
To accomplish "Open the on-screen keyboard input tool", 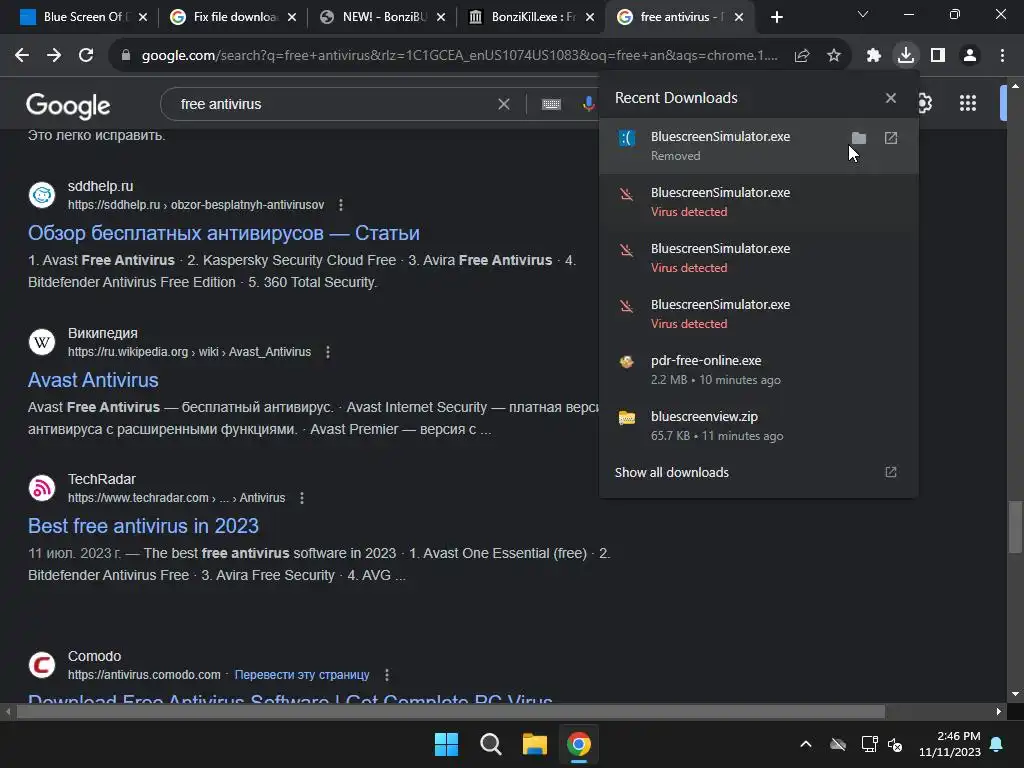I will tap(551, 104).
